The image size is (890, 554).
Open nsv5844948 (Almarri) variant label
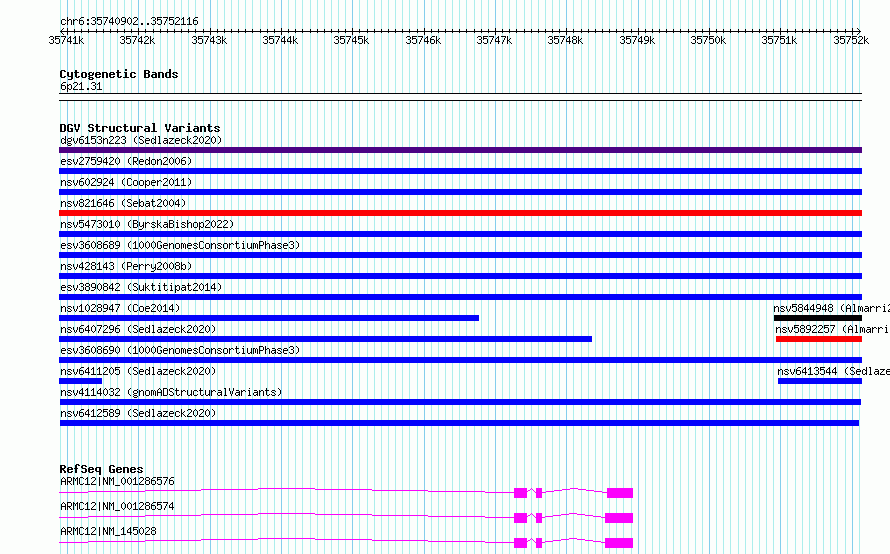(832, 308)
